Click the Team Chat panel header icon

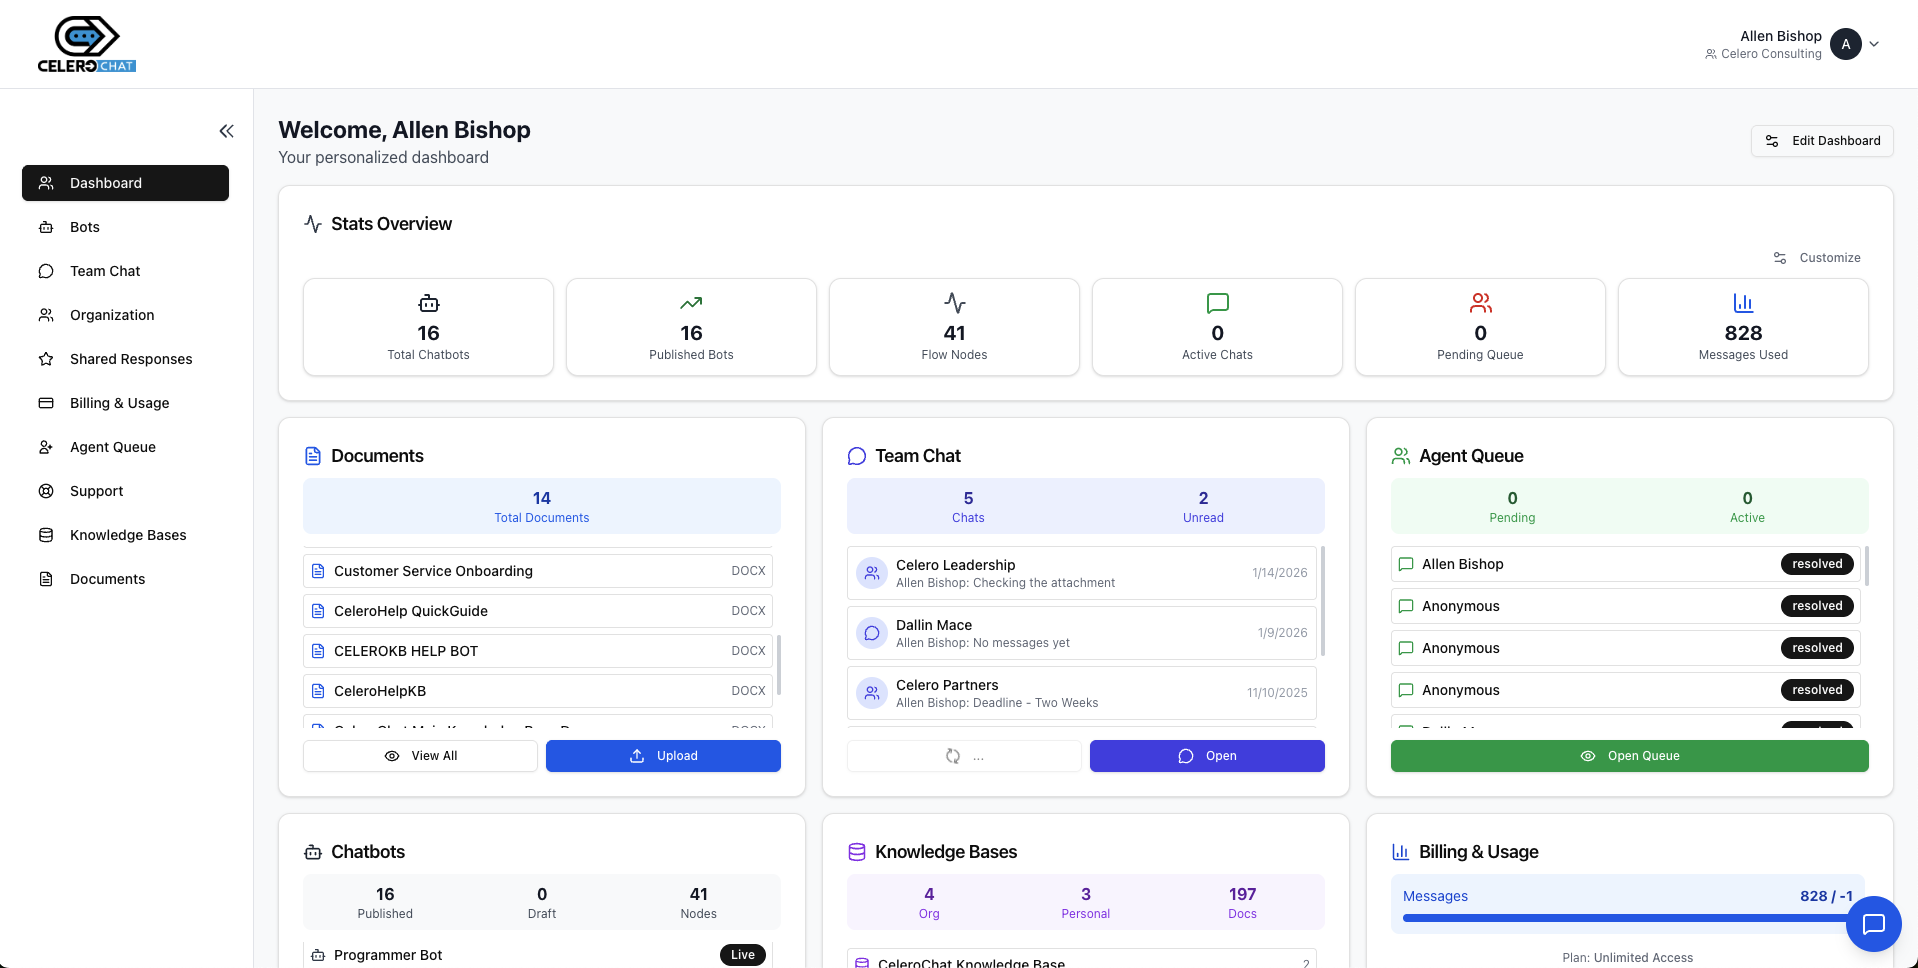click(857, 456)
